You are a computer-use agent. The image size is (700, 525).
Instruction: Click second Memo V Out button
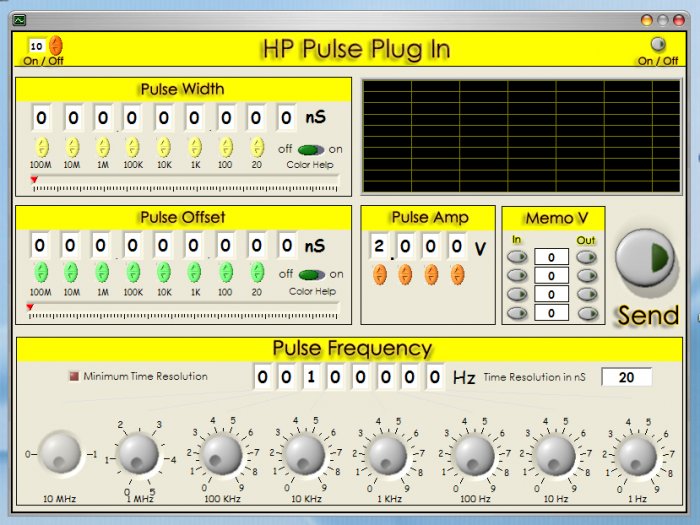pos(587,275)
